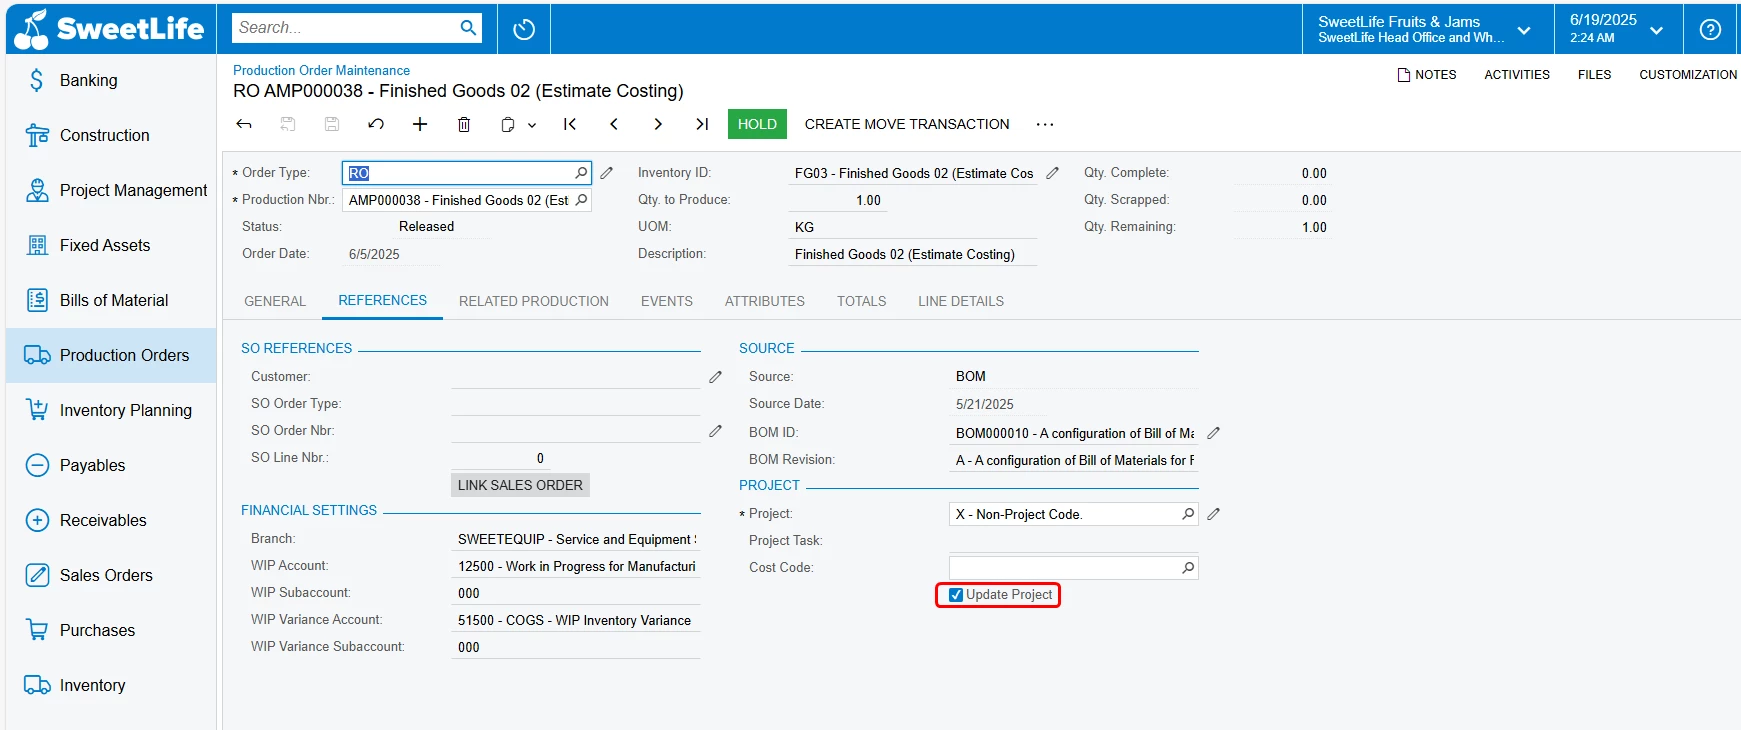The height and width of the screenshot is (730, 1741).
Task: Click the Production Order Maintenance breadcrumb link
Action: [x=321, y=70]
